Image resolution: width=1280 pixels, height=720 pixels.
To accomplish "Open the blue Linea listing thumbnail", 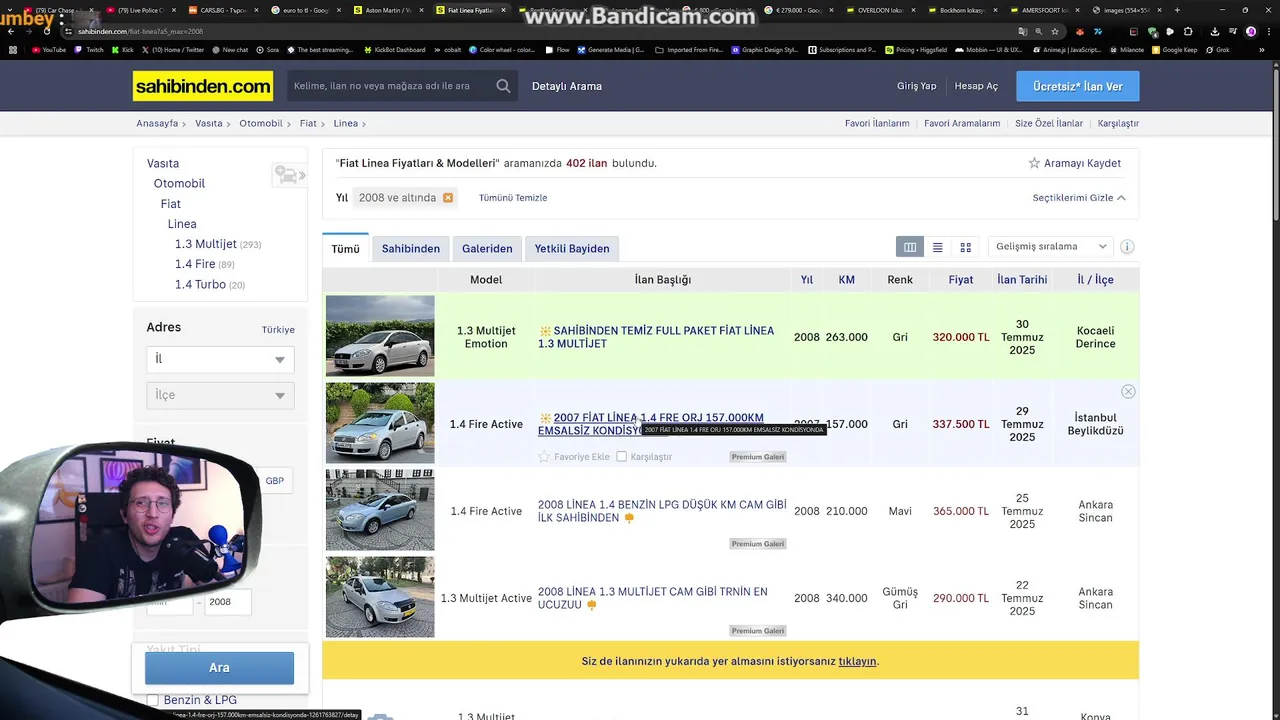I will tap(380, 510).
